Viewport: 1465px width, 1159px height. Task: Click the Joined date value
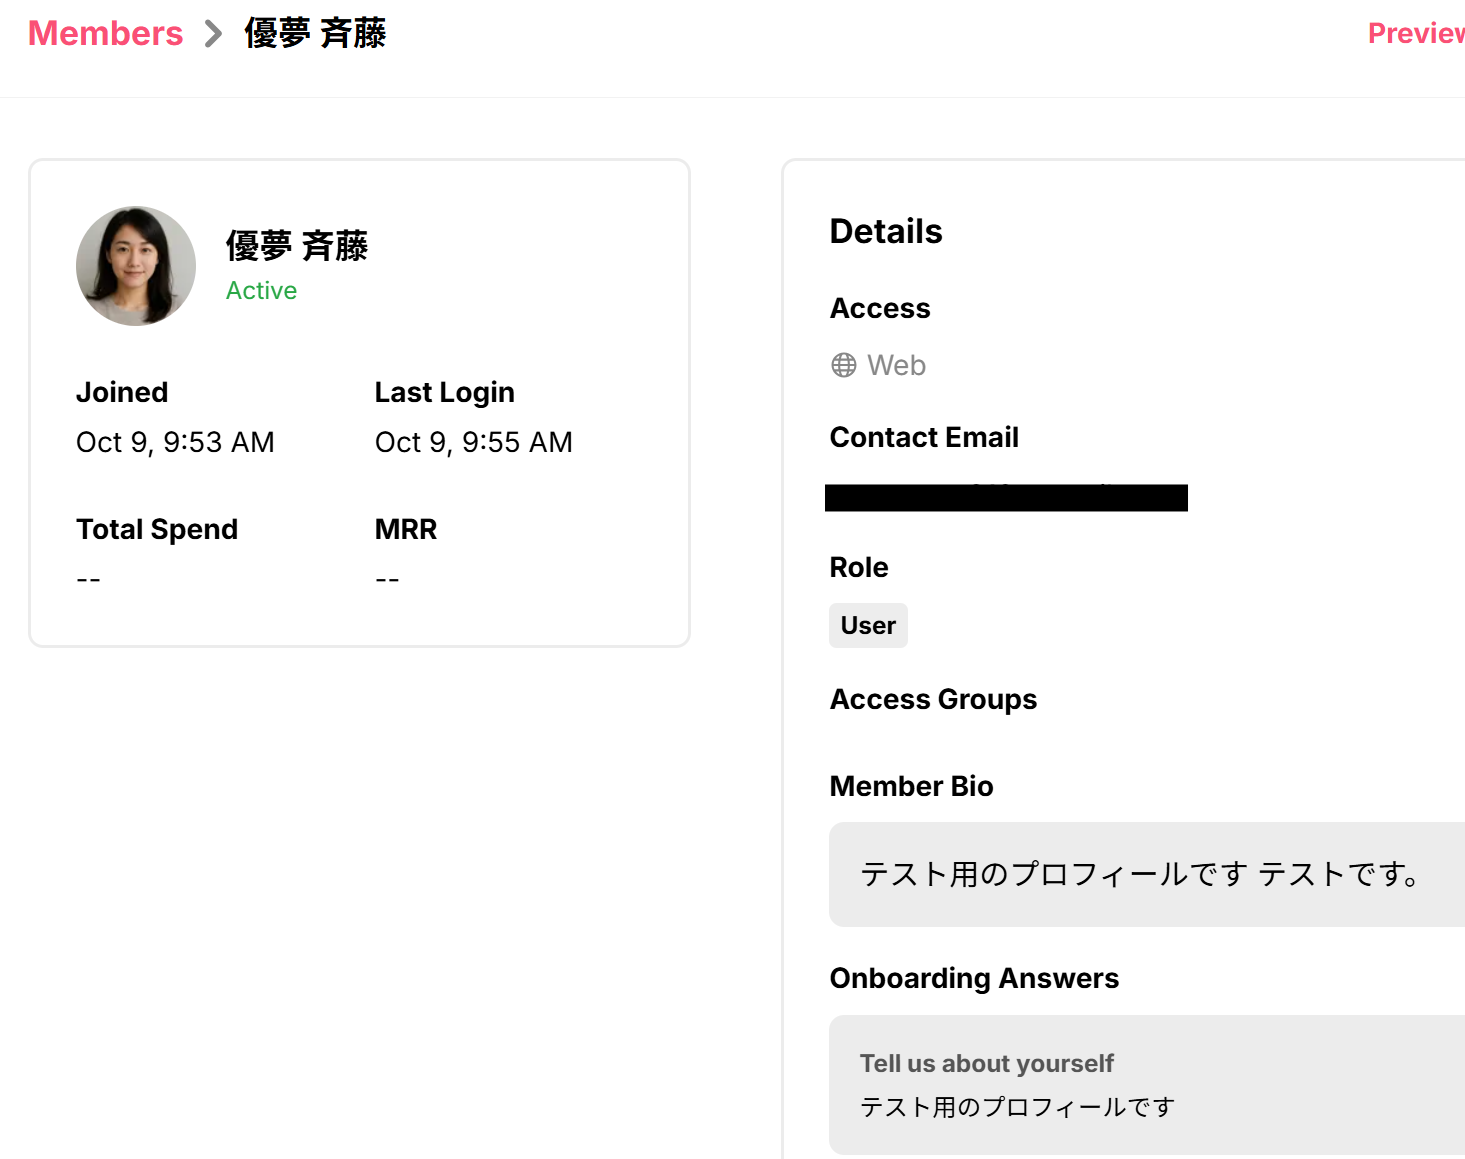point(175,442)
